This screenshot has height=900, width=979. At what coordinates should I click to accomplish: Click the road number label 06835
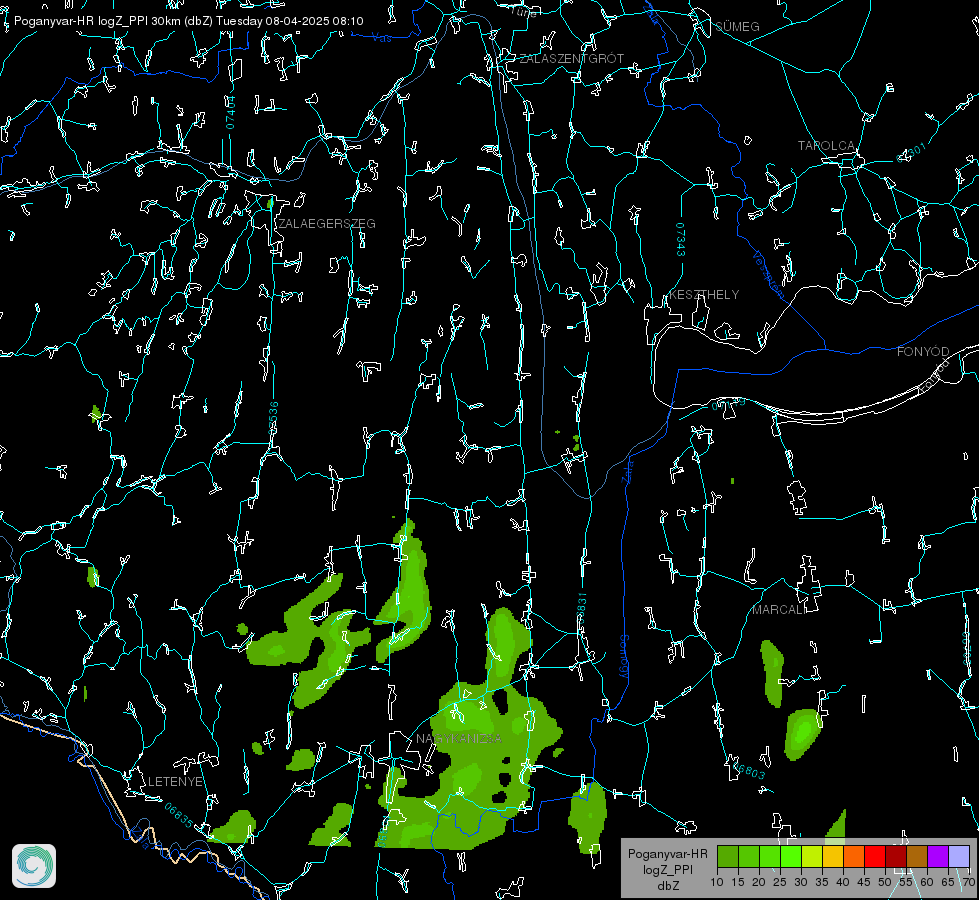179,815
